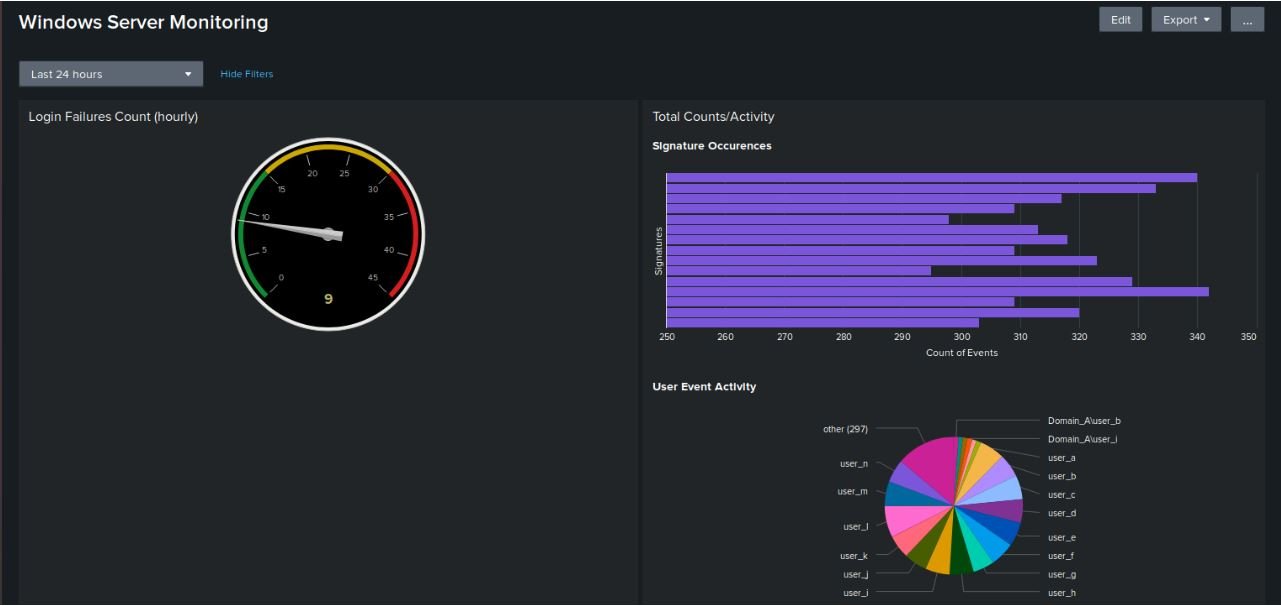This screenshot has height=606, width=1281.
Task: Click the 340 tick on the x-axis
Action: pos(1197,337)
